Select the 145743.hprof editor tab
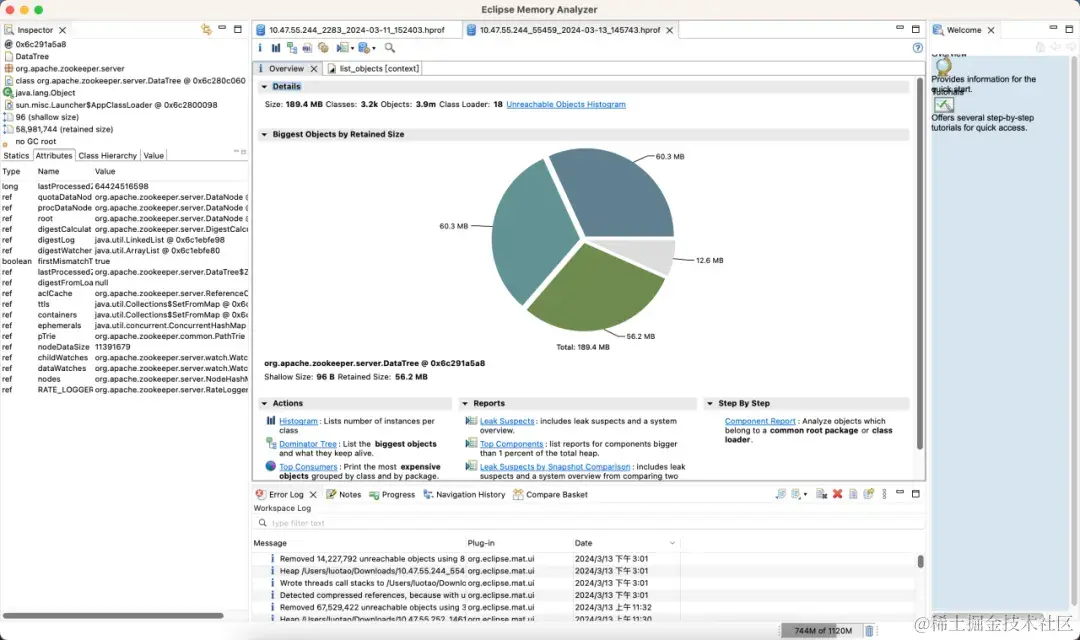Image resolution: width=1080 pixels, height=640 pixels. pyautogui.click(x=570, y=30)
